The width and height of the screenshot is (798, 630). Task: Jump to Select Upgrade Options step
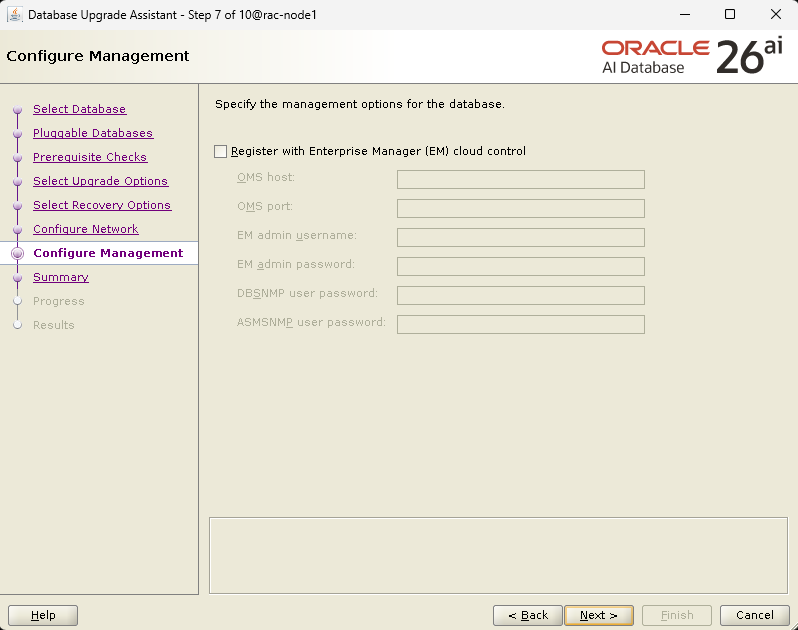click(x=100, y=181)
